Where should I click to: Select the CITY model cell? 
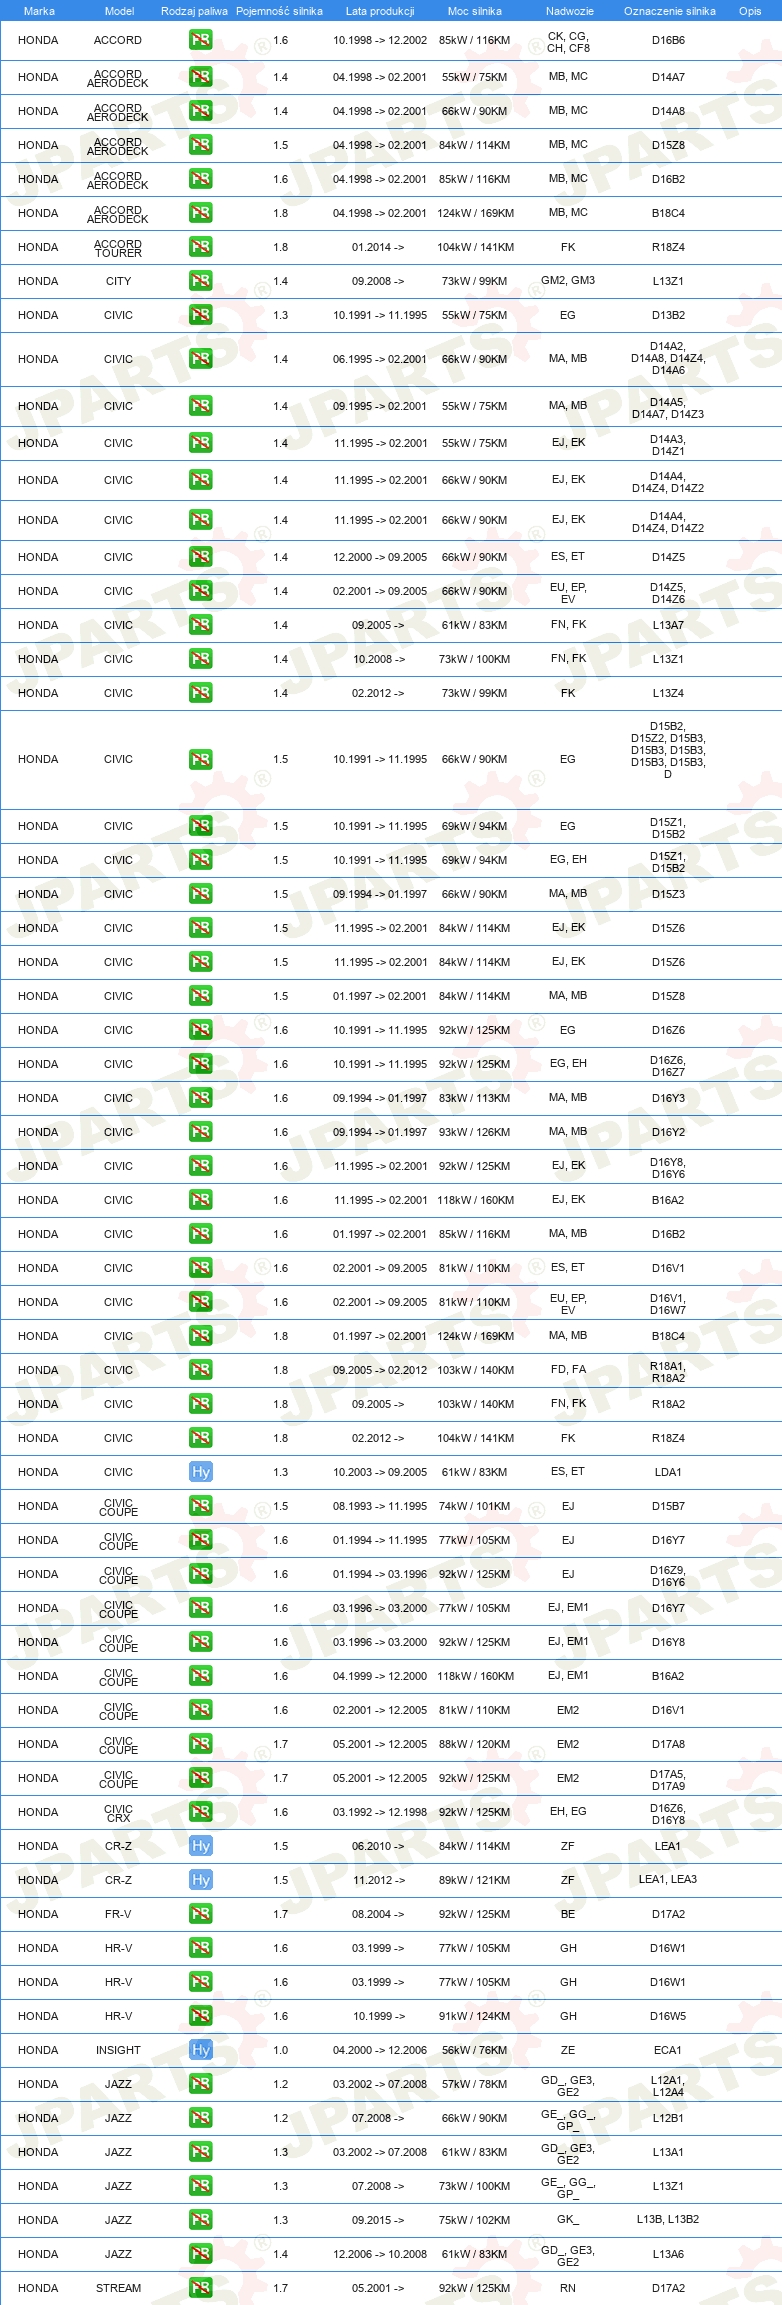118,281
